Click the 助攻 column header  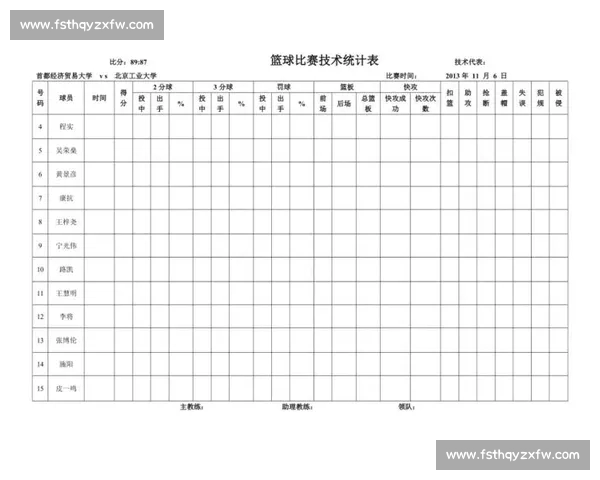(x=468, y=98)
